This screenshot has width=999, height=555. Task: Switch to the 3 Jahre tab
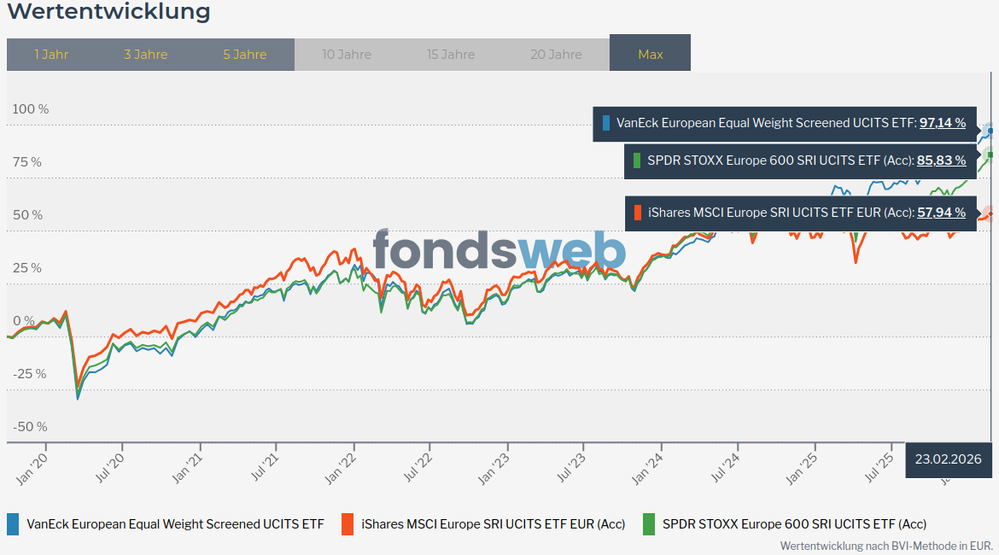click(x=145, y=54)
